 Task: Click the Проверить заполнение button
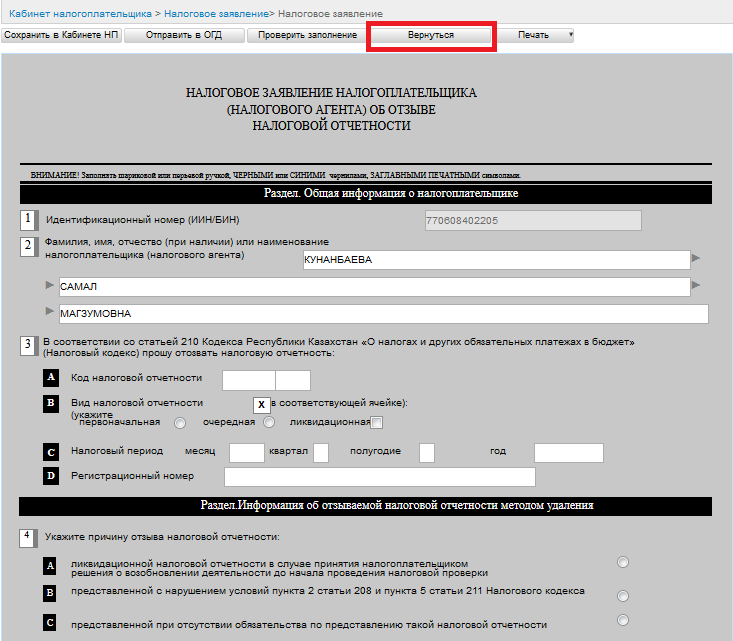point(307,35)
